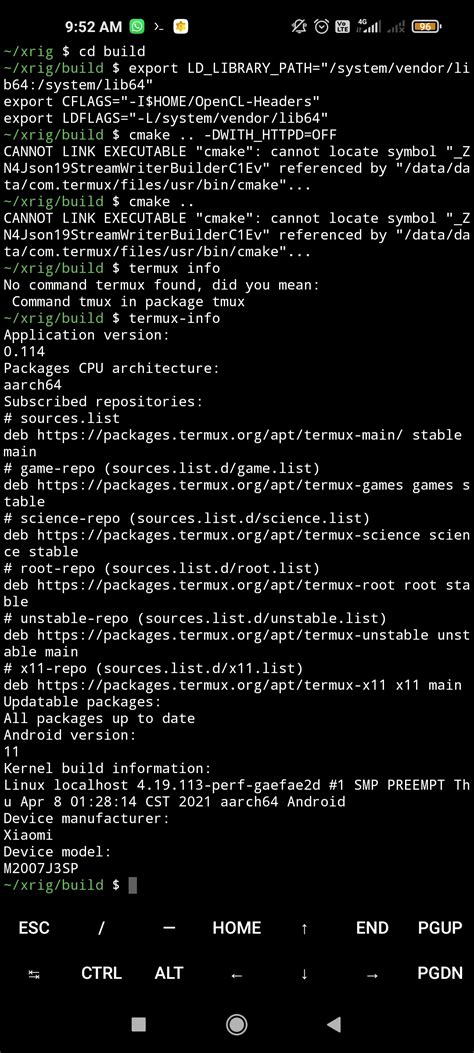Tap the PGDN extra key

(x=440, y=973)
